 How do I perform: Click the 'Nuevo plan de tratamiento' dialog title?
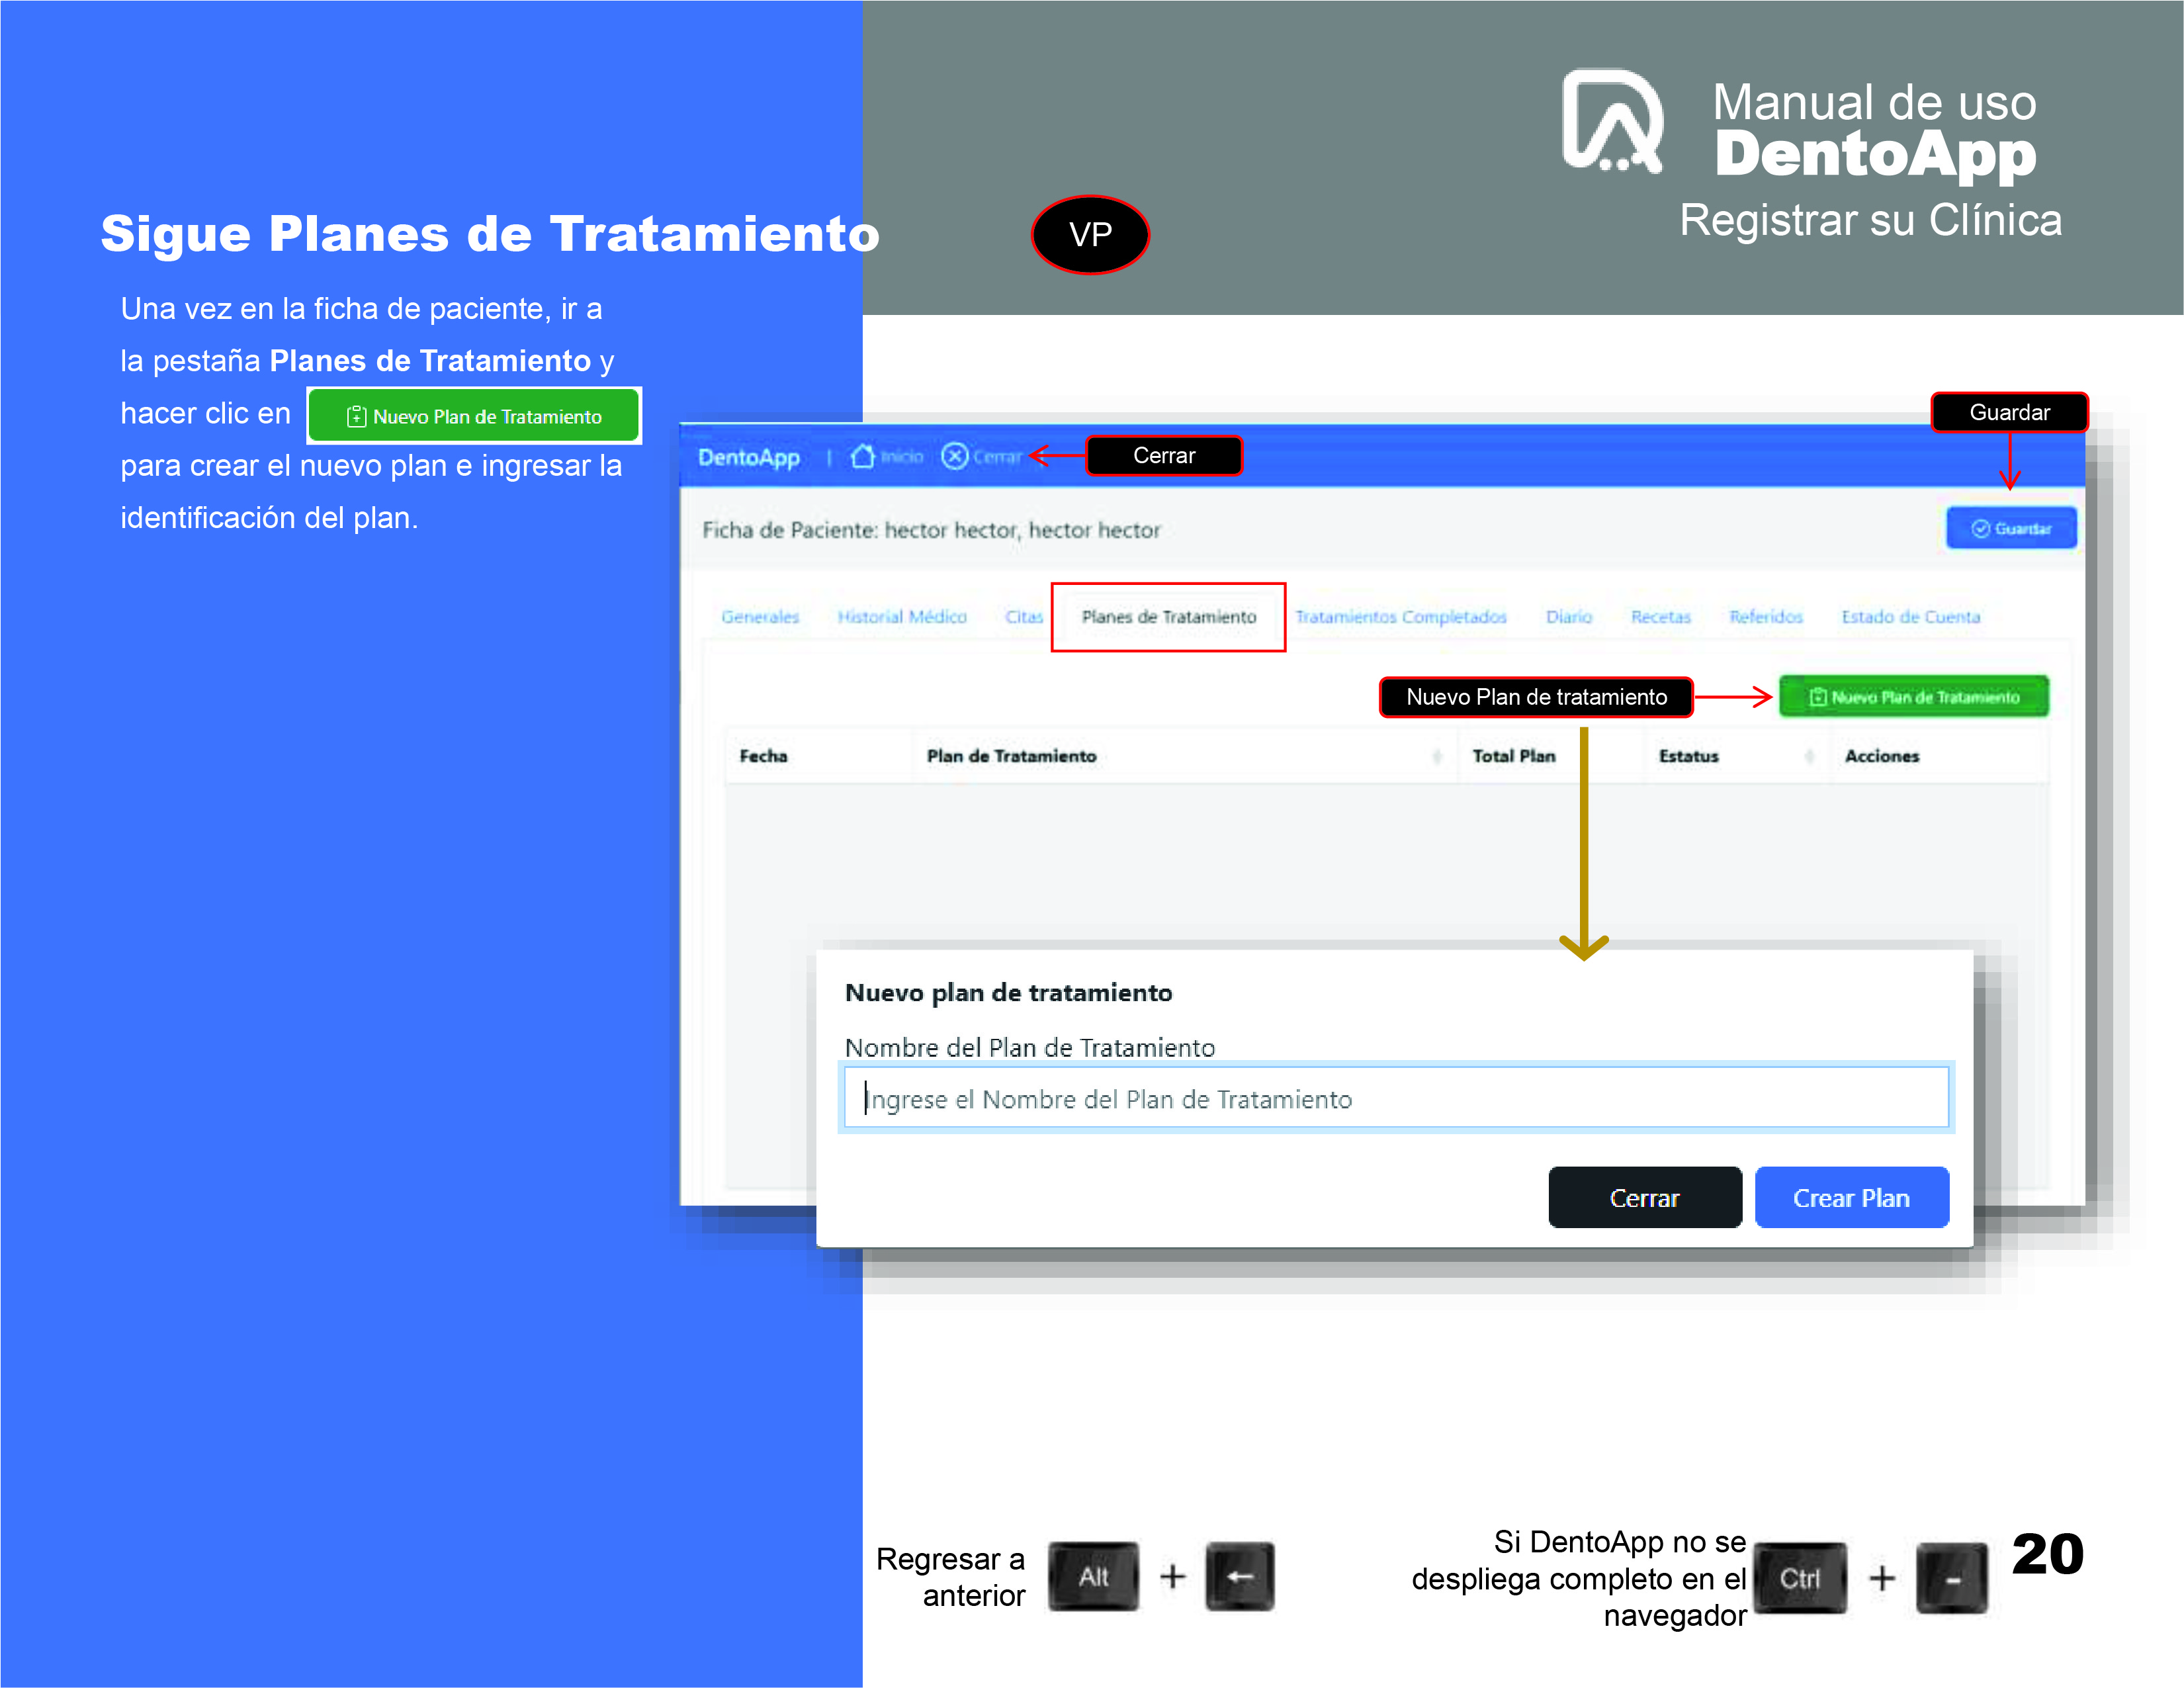point(1008,993)
